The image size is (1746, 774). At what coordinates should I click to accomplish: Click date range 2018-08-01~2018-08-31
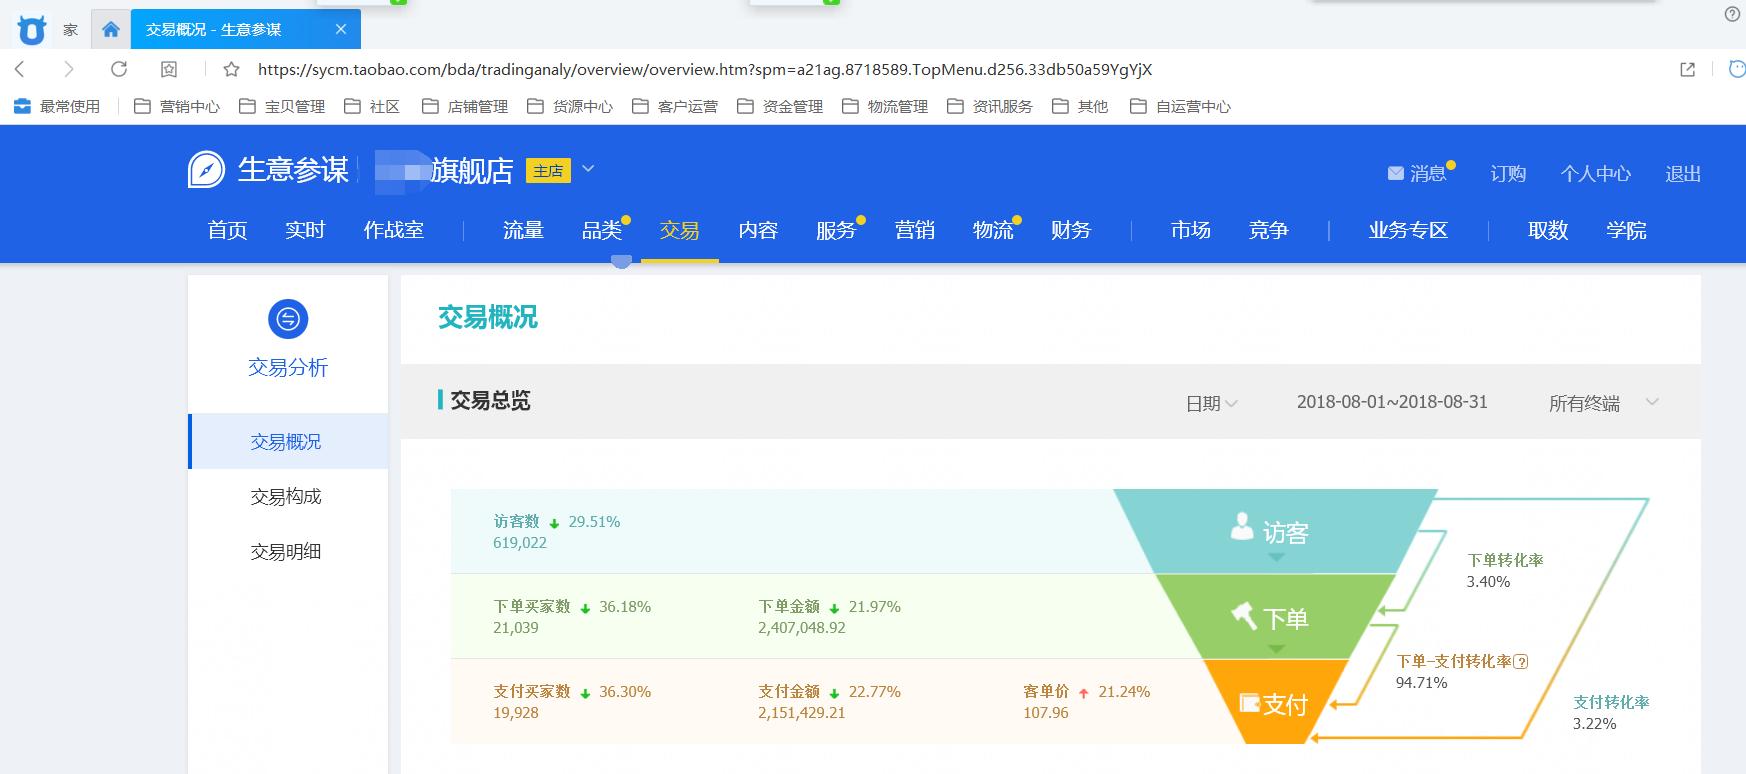(1392, 402)
